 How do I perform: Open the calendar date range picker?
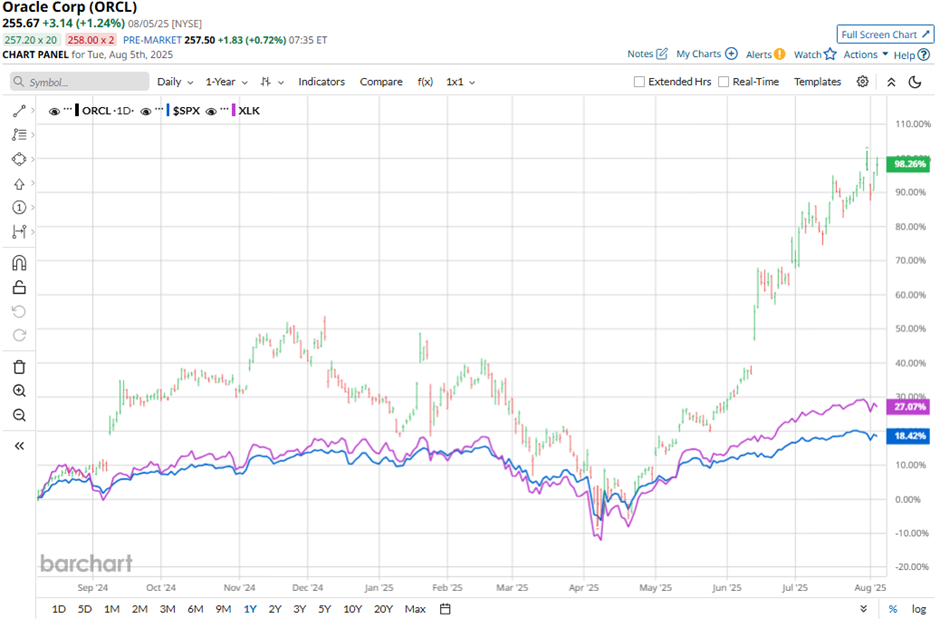445,609
